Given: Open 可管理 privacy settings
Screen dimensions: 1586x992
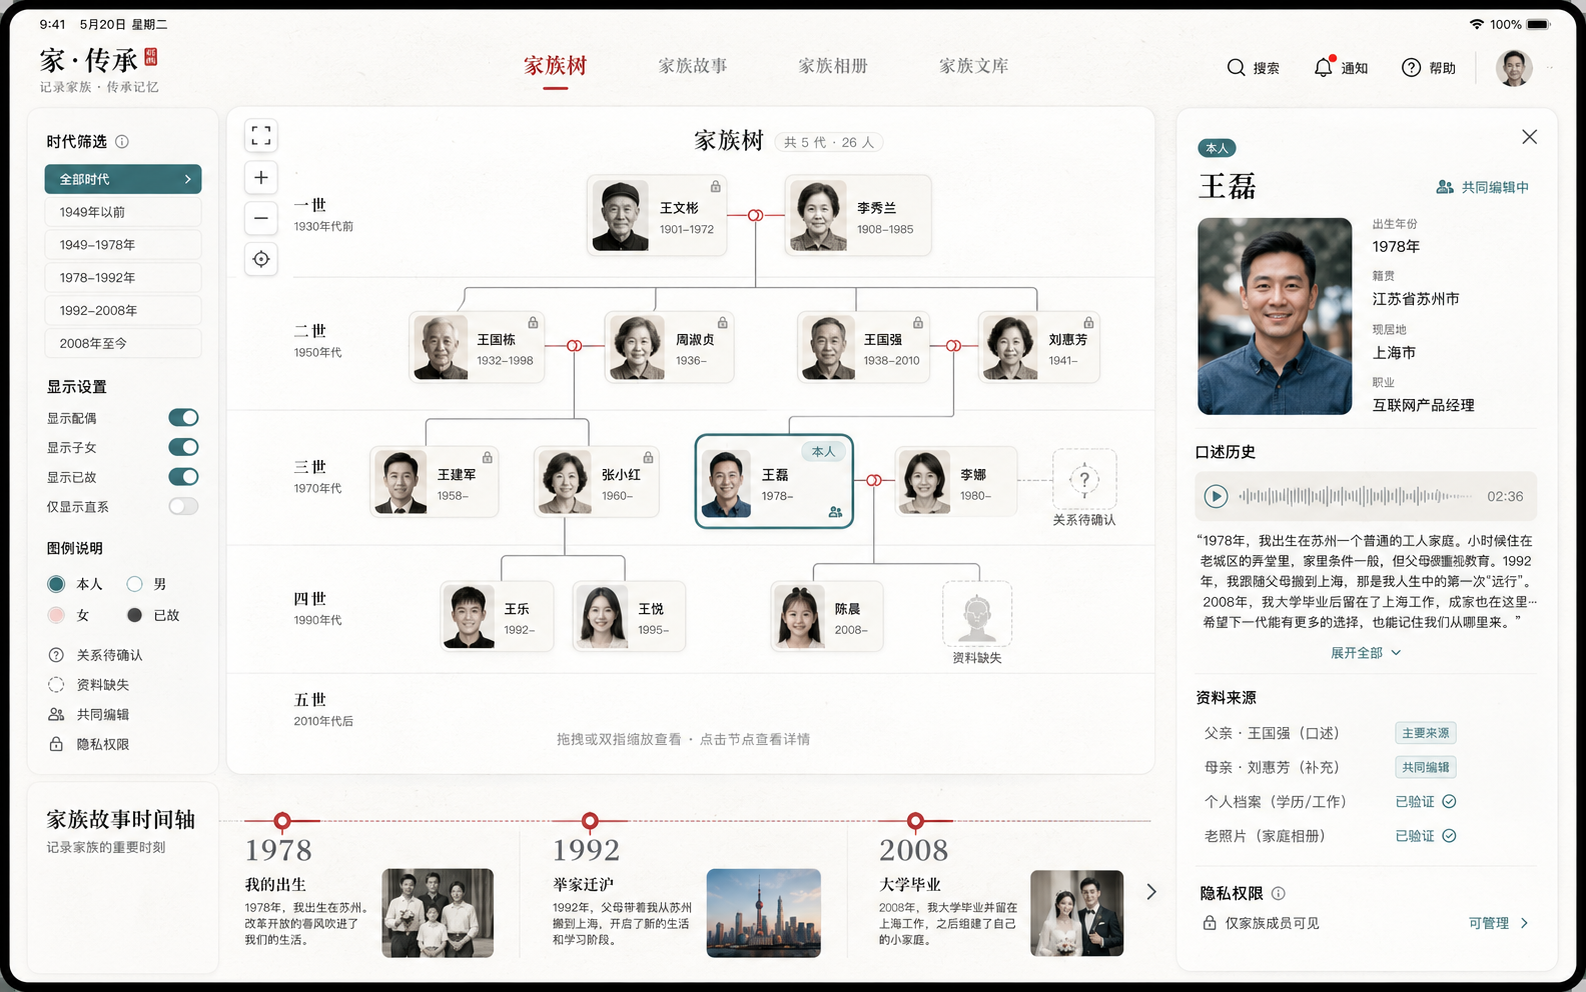Looking at the screenshot, I should pyautogui.click(x=1498, y=923).
